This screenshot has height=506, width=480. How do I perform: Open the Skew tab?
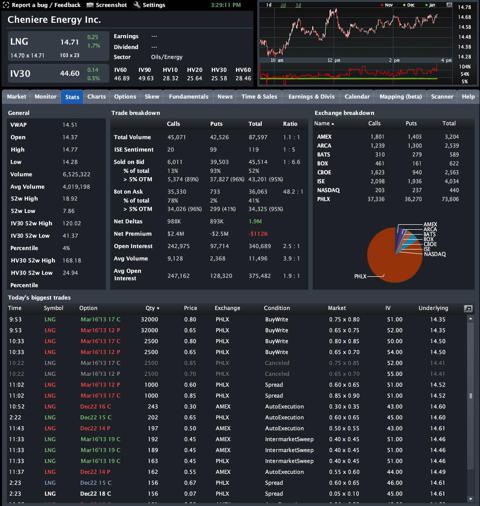coord(152,97)
